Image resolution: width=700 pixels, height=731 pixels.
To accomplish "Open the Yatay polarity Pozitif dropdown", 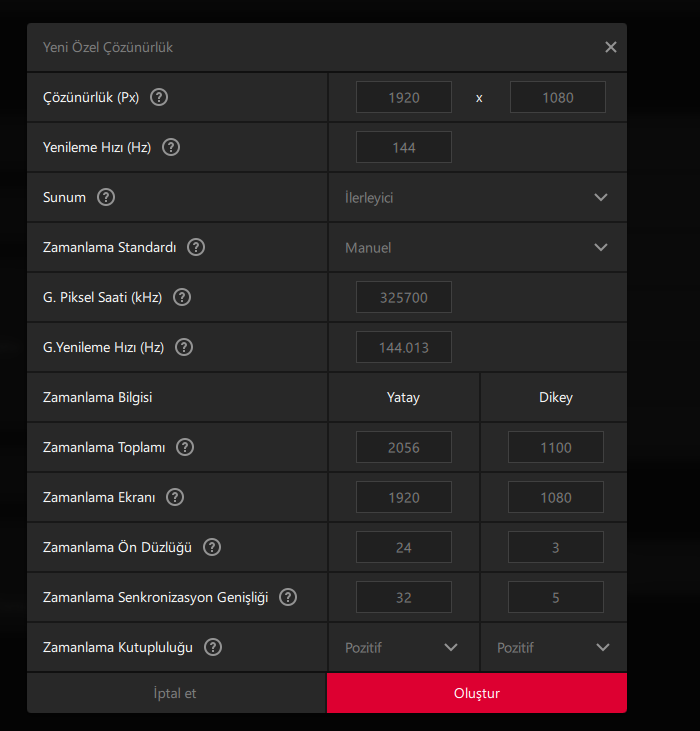I will point(404,647).
